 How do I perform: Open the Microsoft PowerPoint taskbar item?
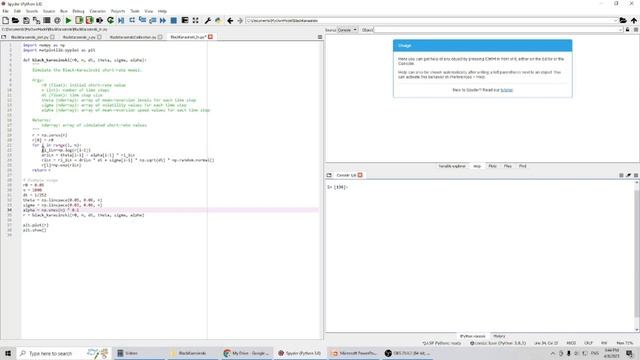[354, 353]
